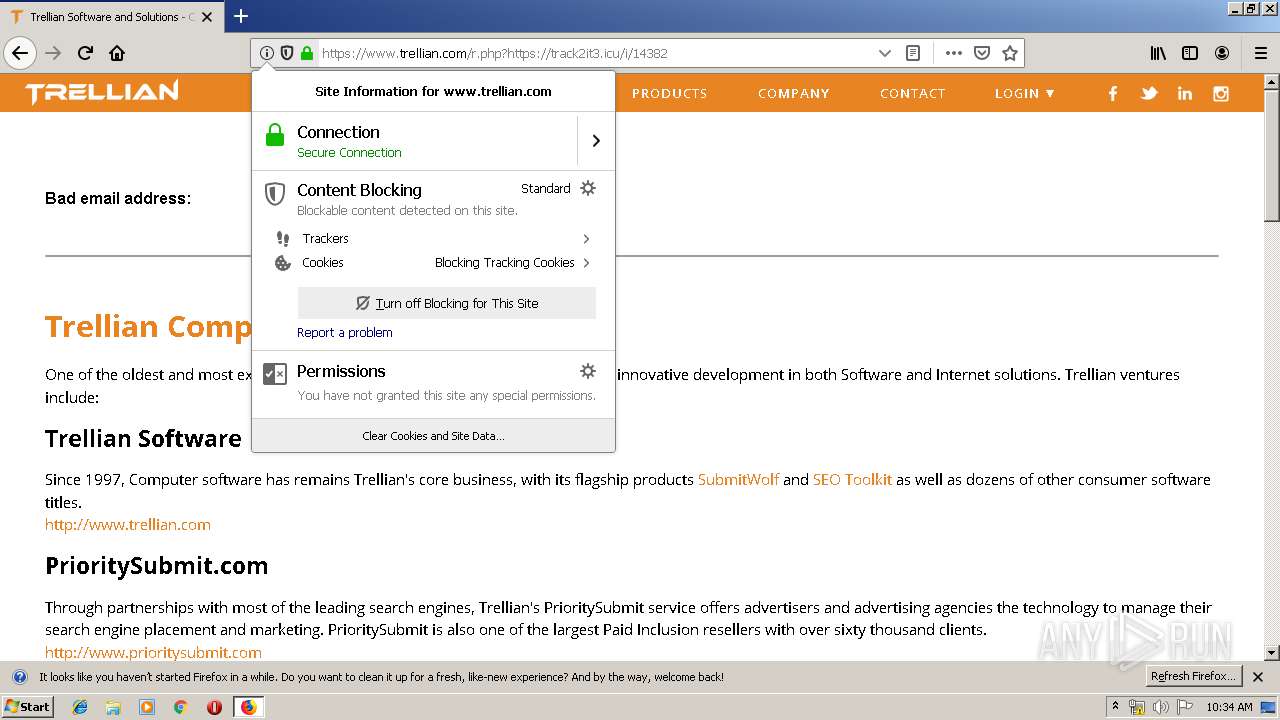
Task: Click Clear Cookies and Site Data
Action: point(433,436)
